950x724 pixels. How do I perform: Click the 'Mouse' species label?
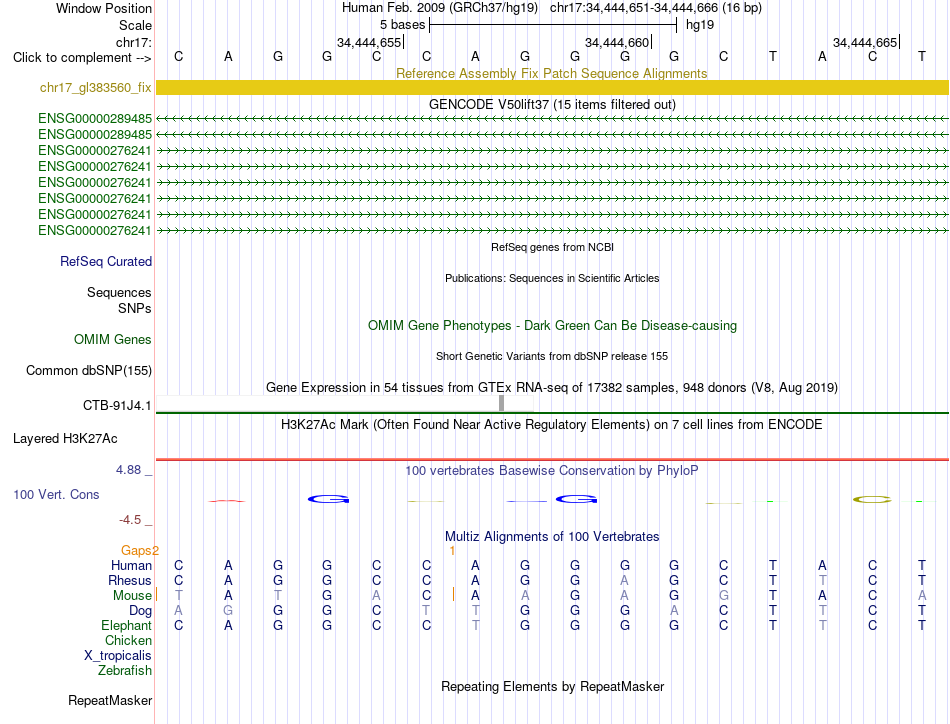pos(132,596)
